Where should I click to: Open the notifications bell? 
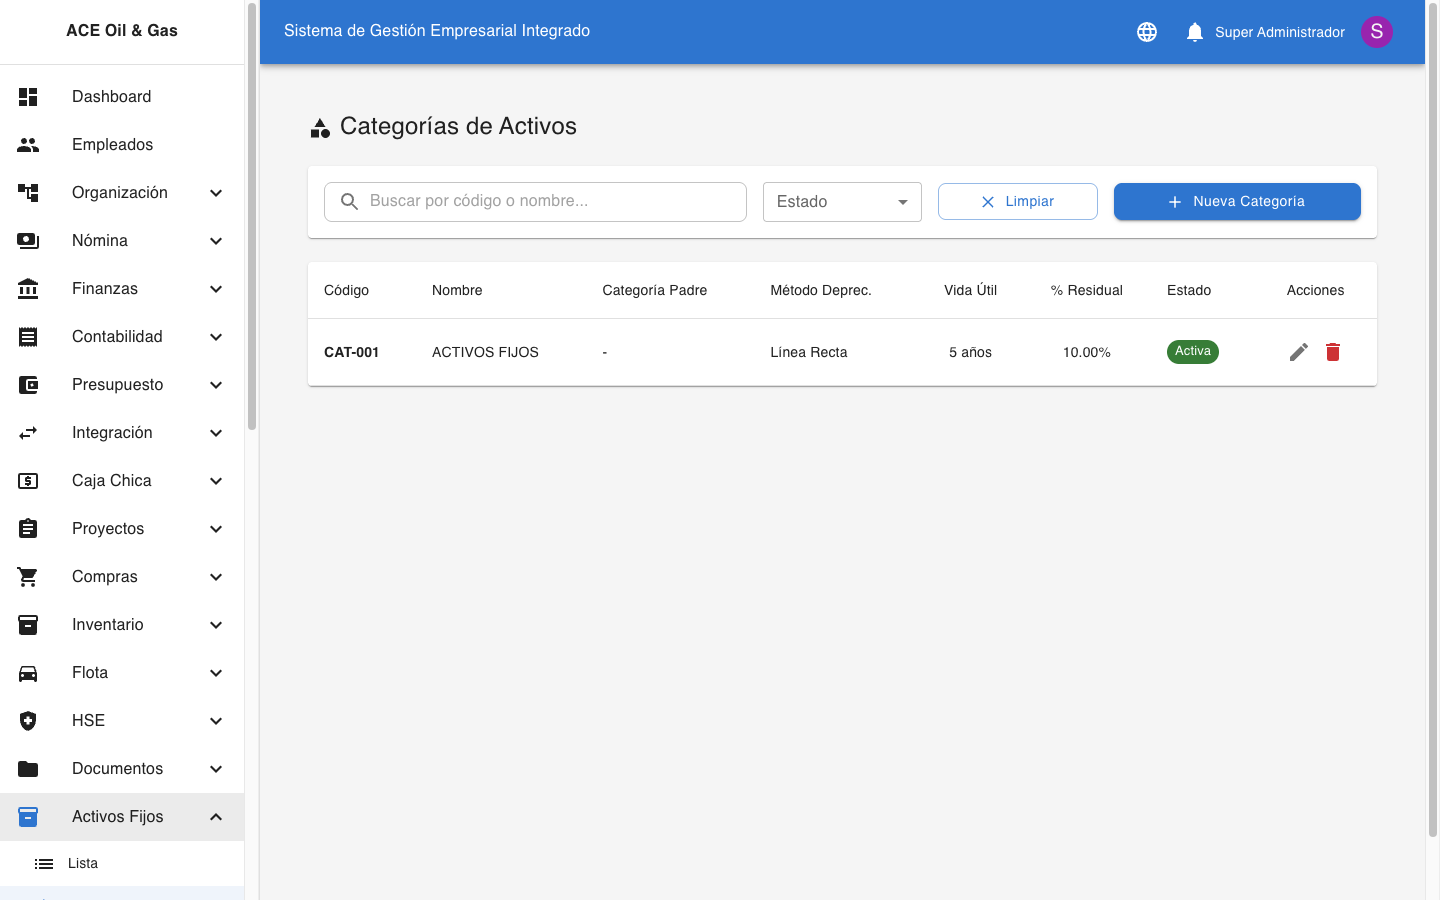(1194, 31)
